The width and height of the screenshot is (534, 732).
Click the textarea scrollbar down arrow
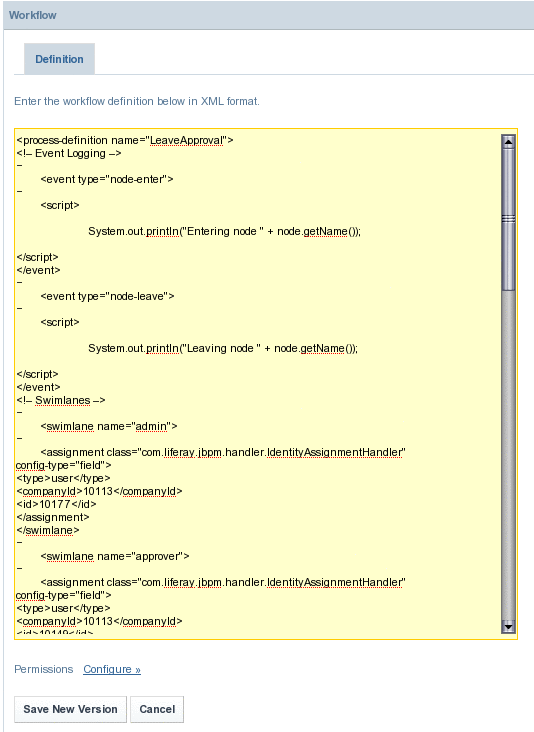[x=508, y=626]
